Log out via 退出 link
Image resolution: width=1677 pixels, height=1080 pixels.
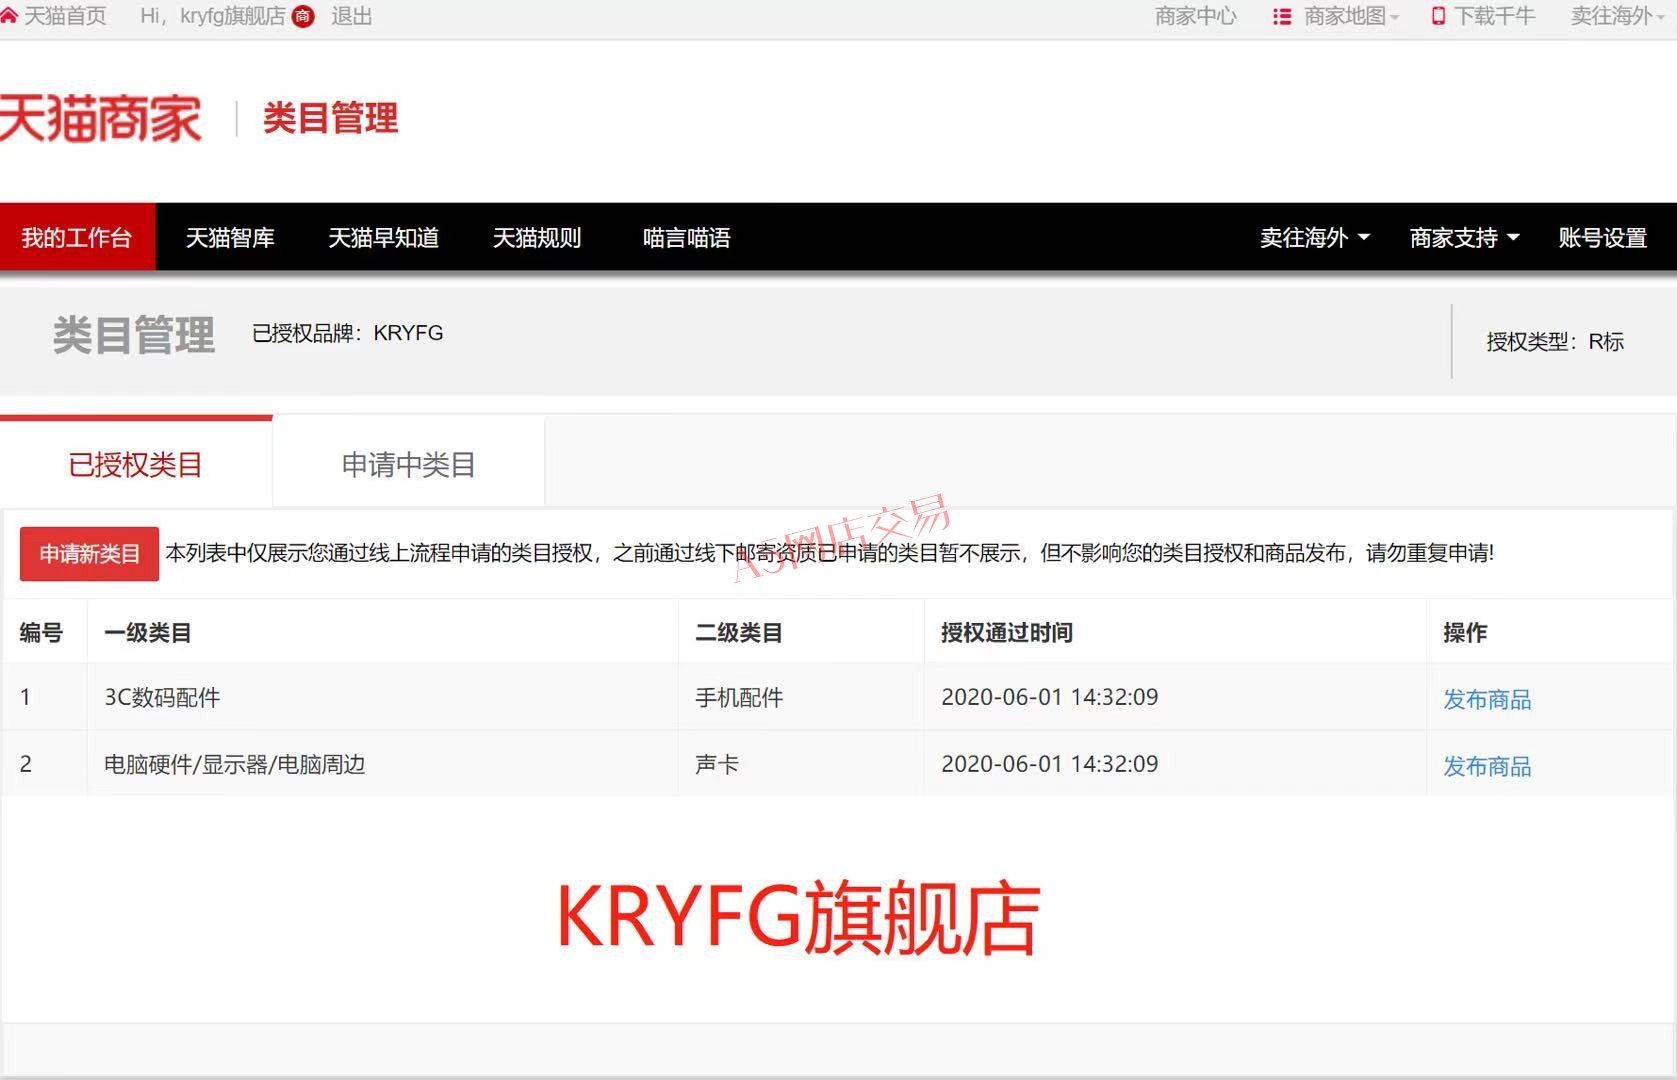coord(352,16)
